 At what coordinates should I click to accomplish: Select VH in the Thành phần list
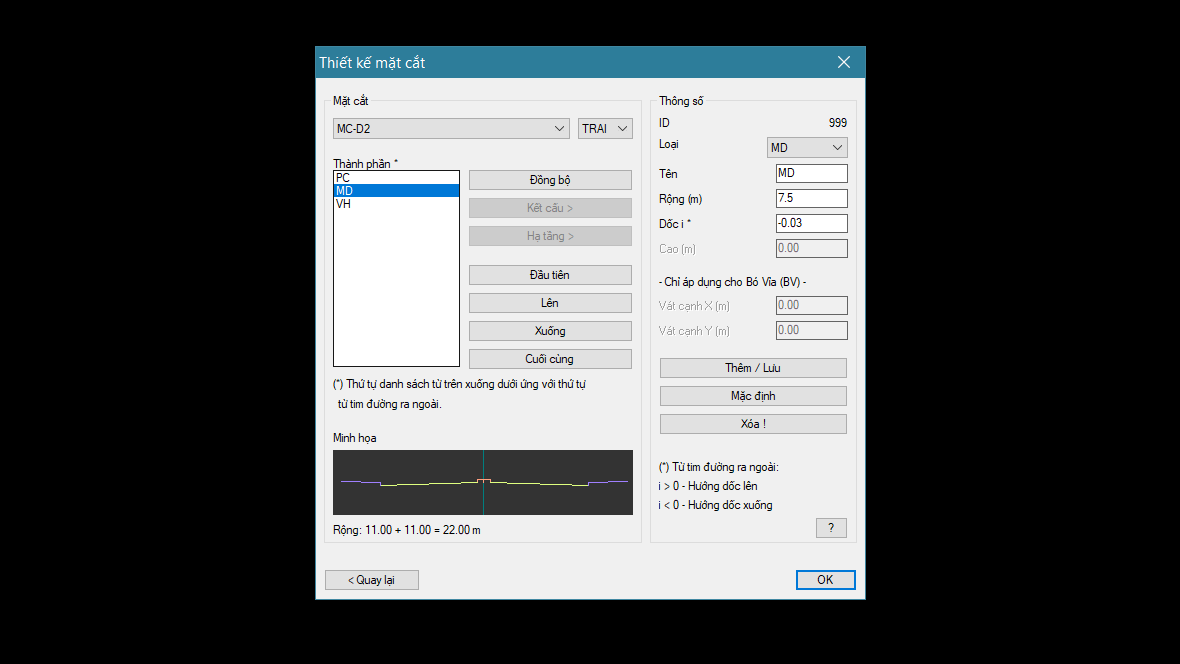pyautogui.click(x=396, y=204)
